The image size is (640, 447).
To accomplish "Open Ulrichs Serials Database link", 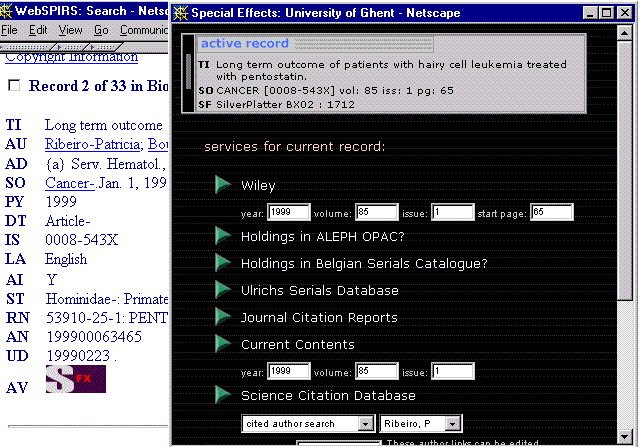I will point(320,291).
